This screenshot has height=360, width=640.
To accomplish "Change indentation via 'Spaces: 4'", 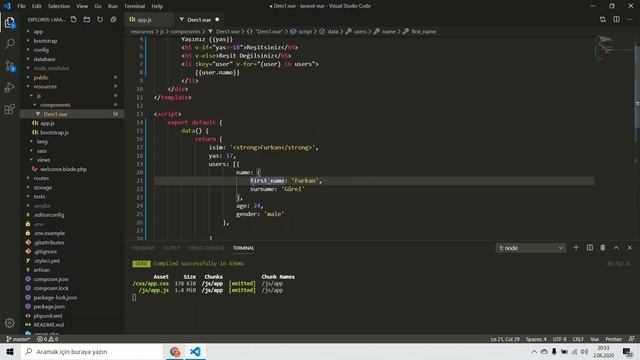I will 536,339.
